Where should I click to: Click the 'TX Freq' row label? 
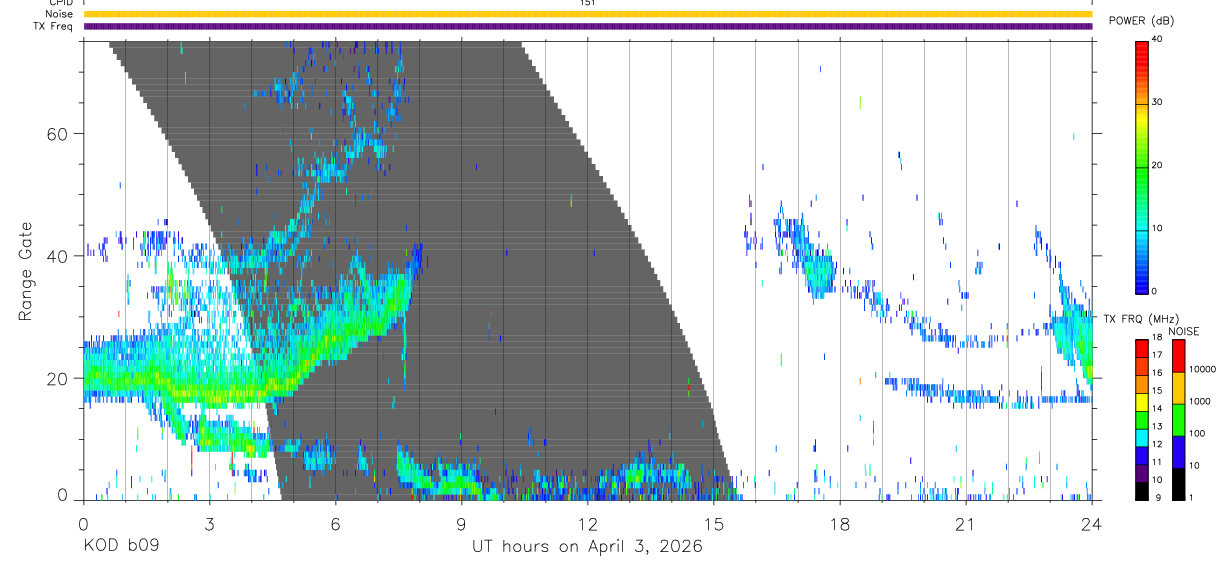tap(54, 26)
